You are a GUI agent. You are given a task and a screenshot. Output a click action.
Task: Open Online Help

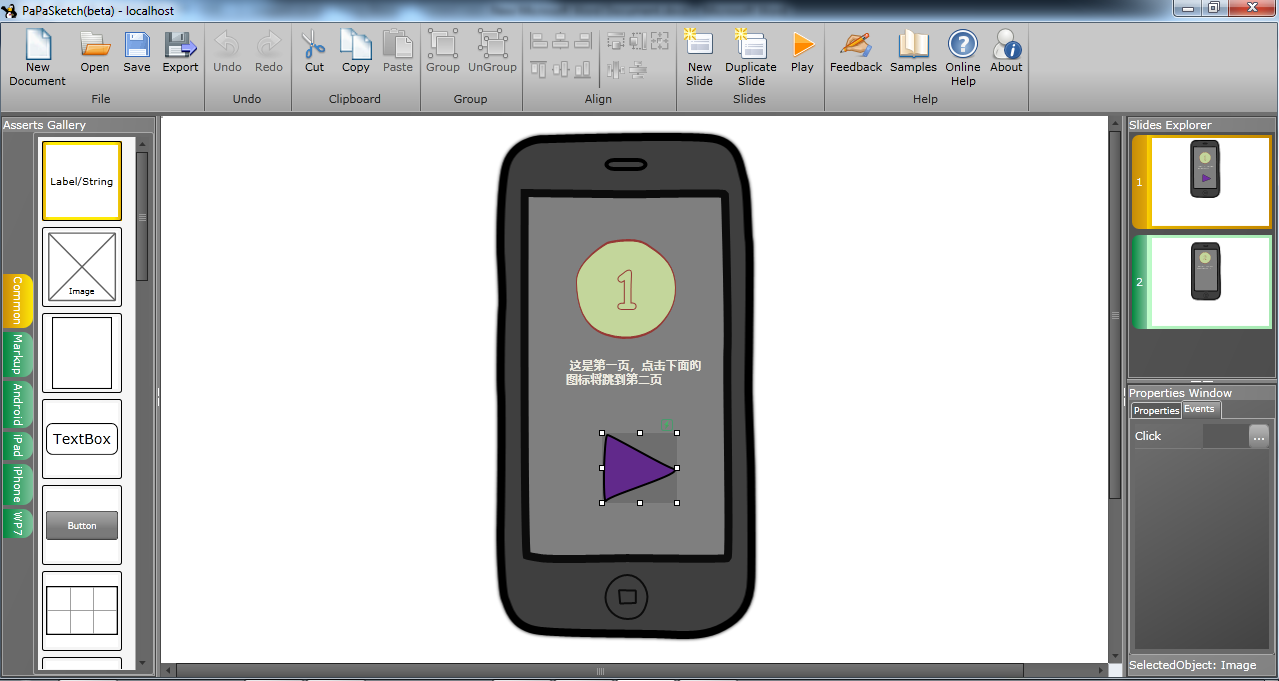click(x=963, y=58)
